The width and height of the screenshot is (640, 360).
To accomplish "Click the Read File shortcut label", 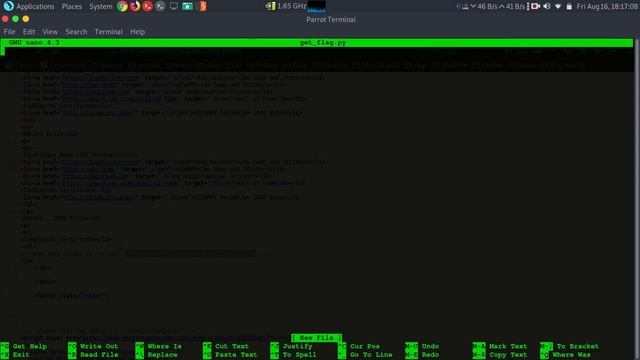I will 99,355.
